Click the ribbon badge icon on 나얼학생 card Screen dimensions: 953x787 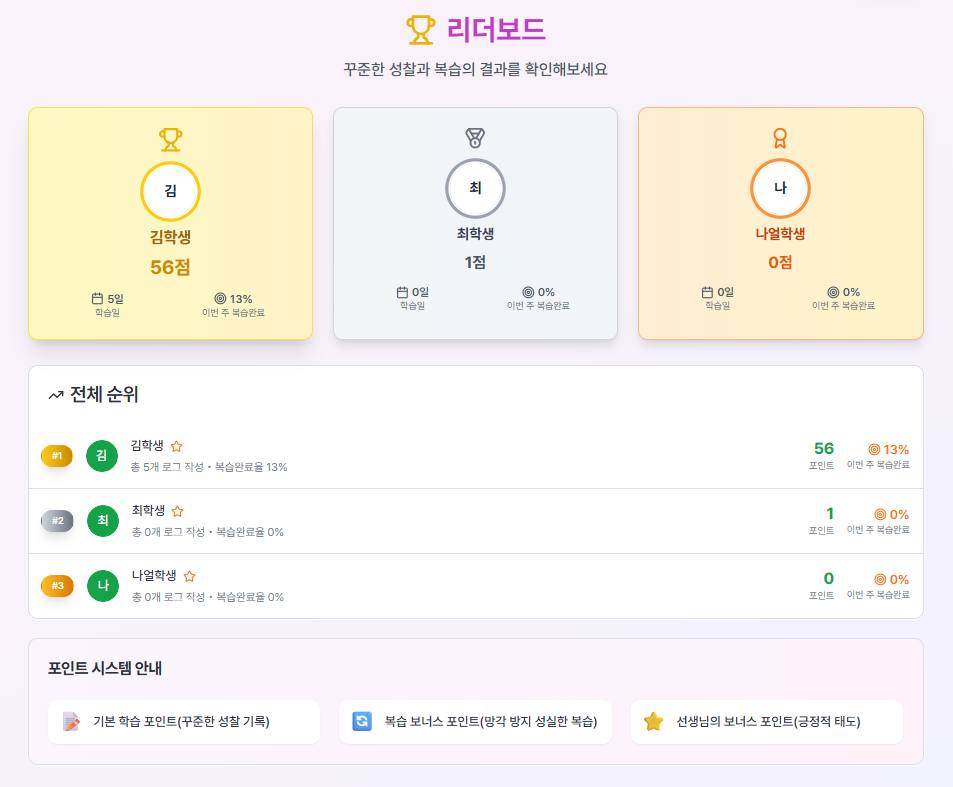[x=780, y=139]
